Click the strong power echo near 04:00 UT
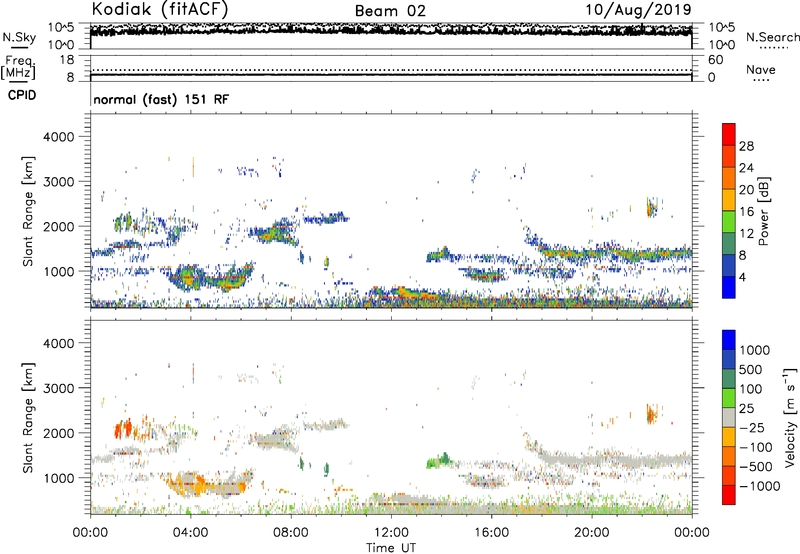This screenshot has height=554, width=800. pyautogui.click(x=188, y=279)
